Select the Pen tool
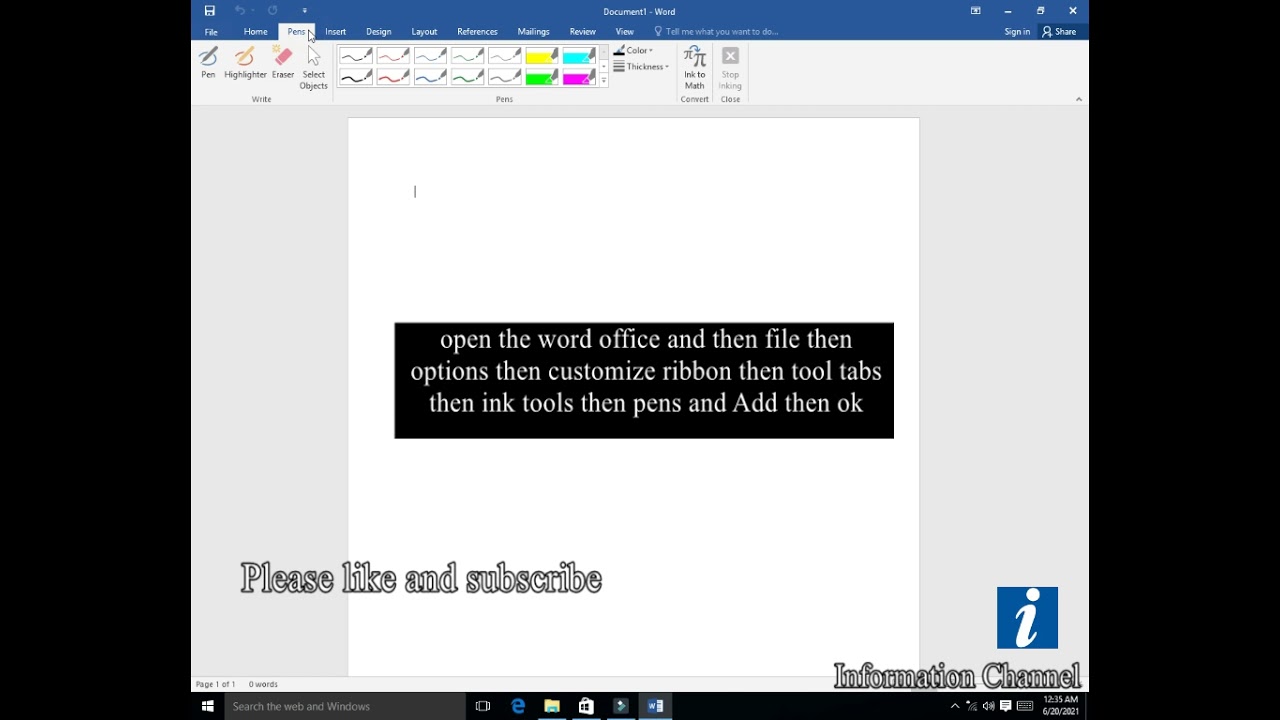This screenshot has height=720, width=1280. click(208, 62)
